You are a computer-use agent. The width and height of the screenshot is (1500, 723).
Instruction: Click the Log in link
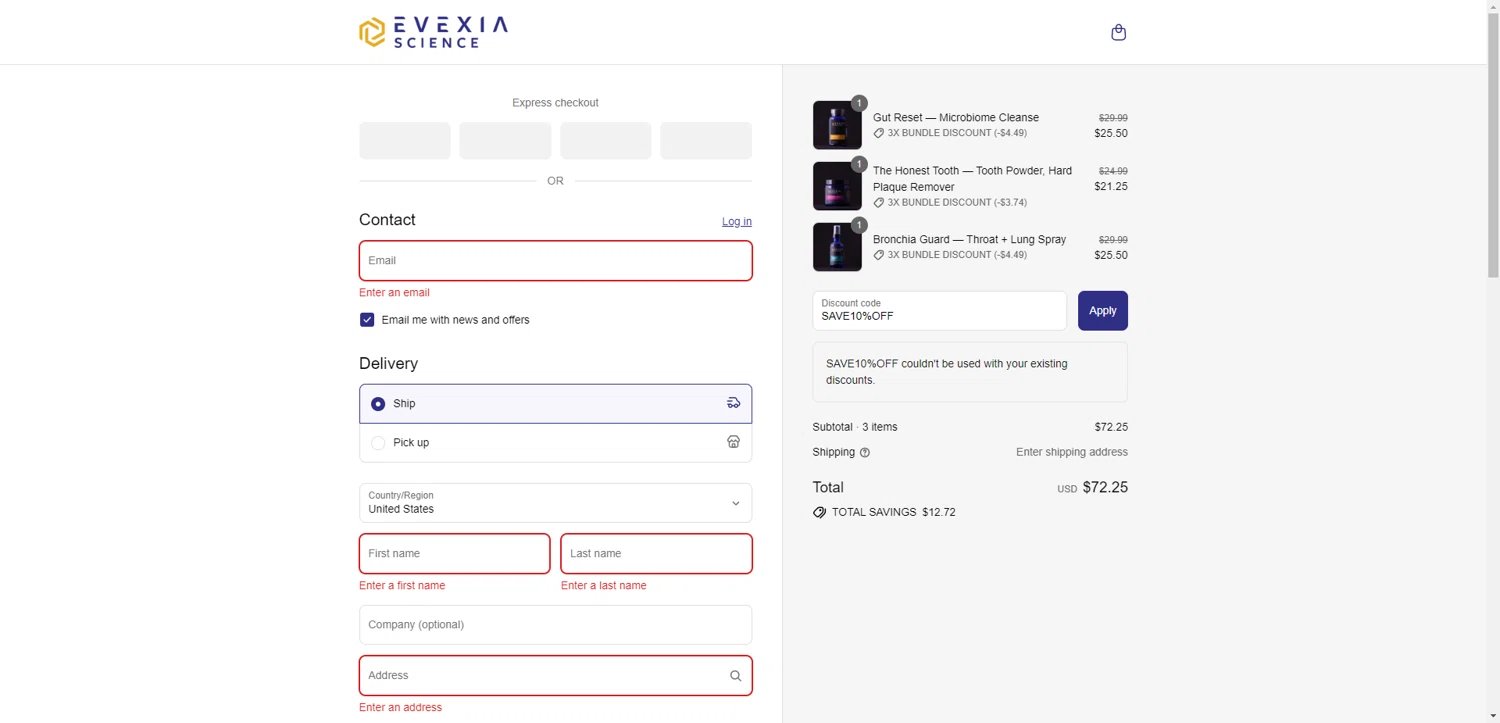coord(737,221)
